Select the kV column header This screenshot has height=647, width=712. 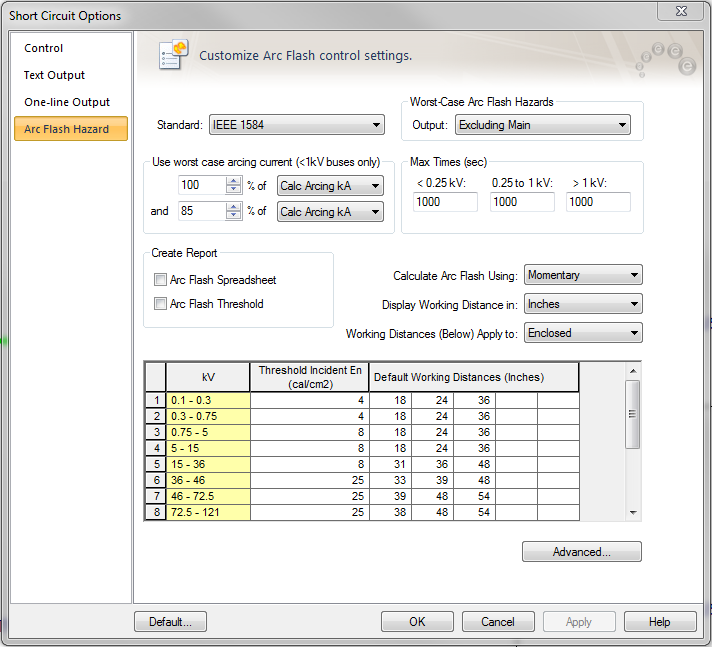click(x=208, y=377)
